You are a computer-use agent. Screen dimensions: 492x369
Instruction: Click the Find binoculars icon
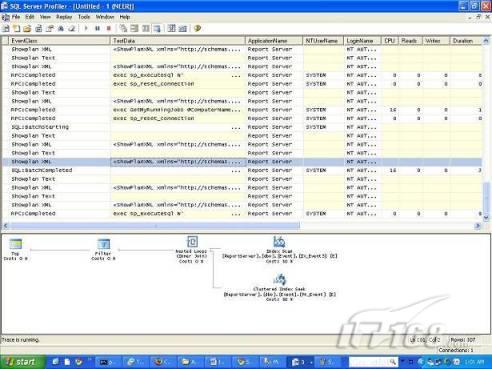pyautogui.click(x=61, y=29)
